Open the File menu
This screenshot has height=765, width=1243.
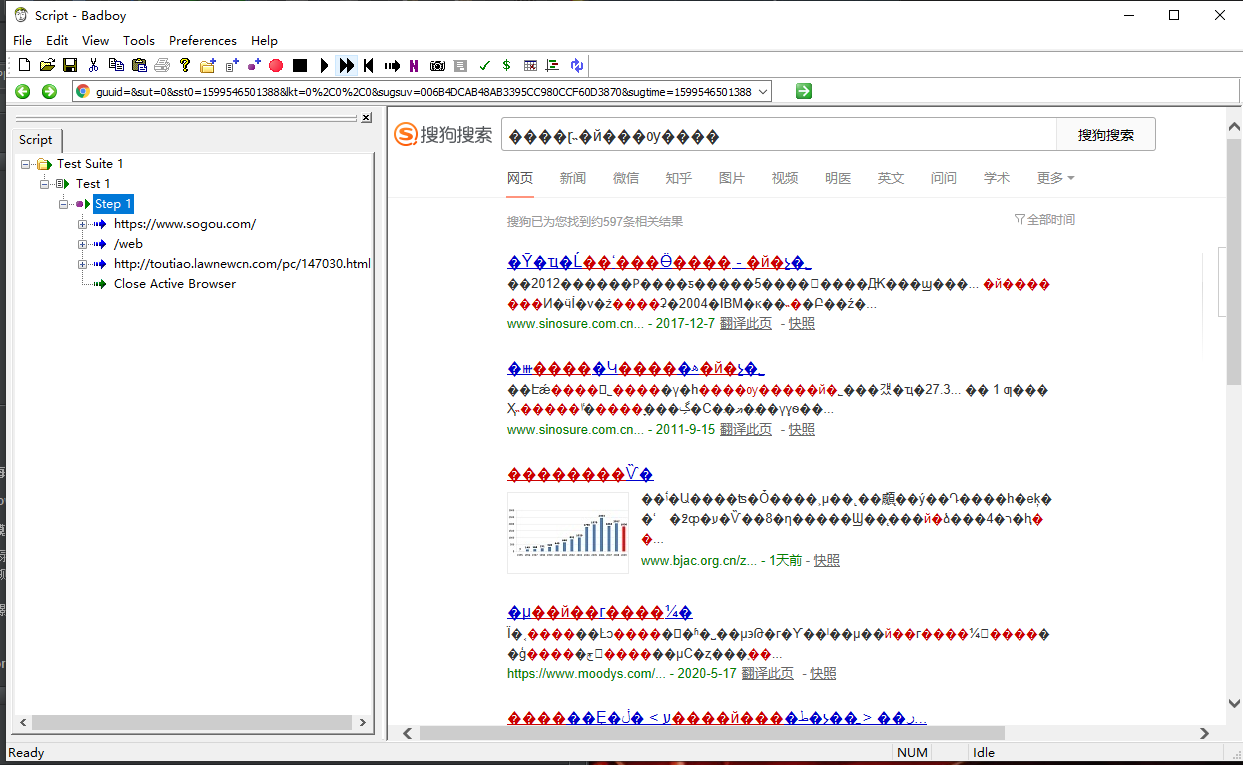click(x=22, y=40)
